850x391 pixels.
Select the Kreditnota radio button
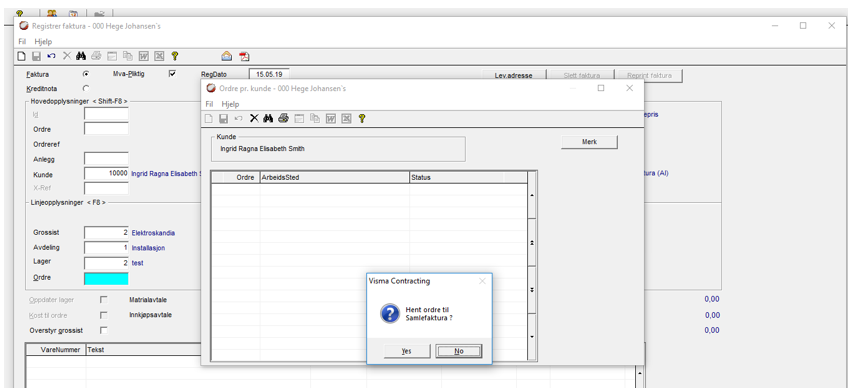coord(86,88)
